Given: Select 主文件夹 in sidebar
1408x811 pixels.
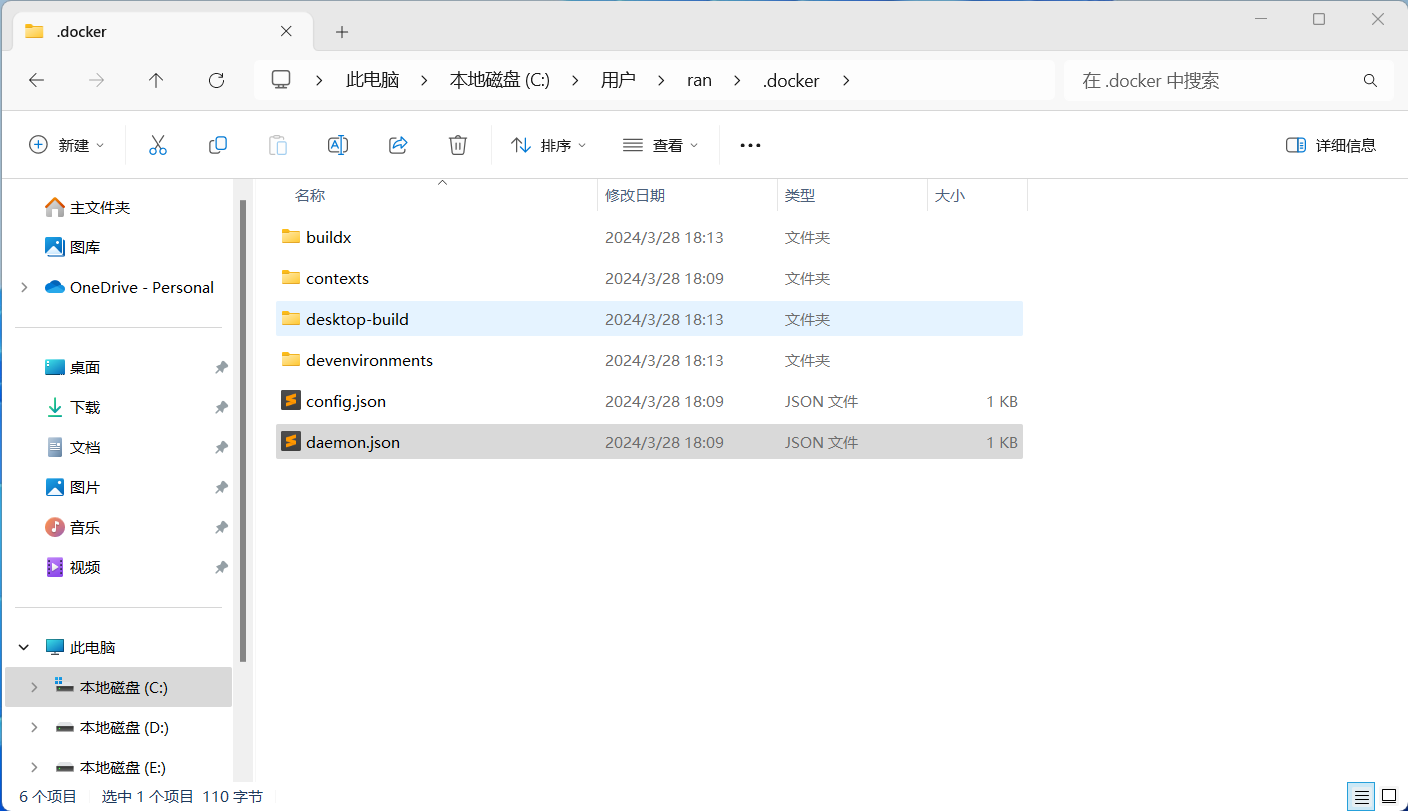Looking at the screenshot, I should click(100, 207).
